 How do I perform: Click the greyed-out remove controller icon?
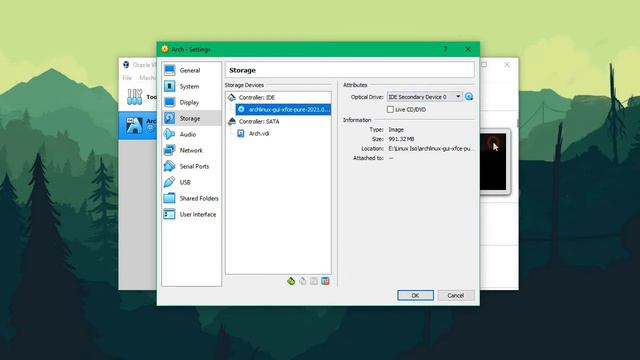(x=302, y=281)
